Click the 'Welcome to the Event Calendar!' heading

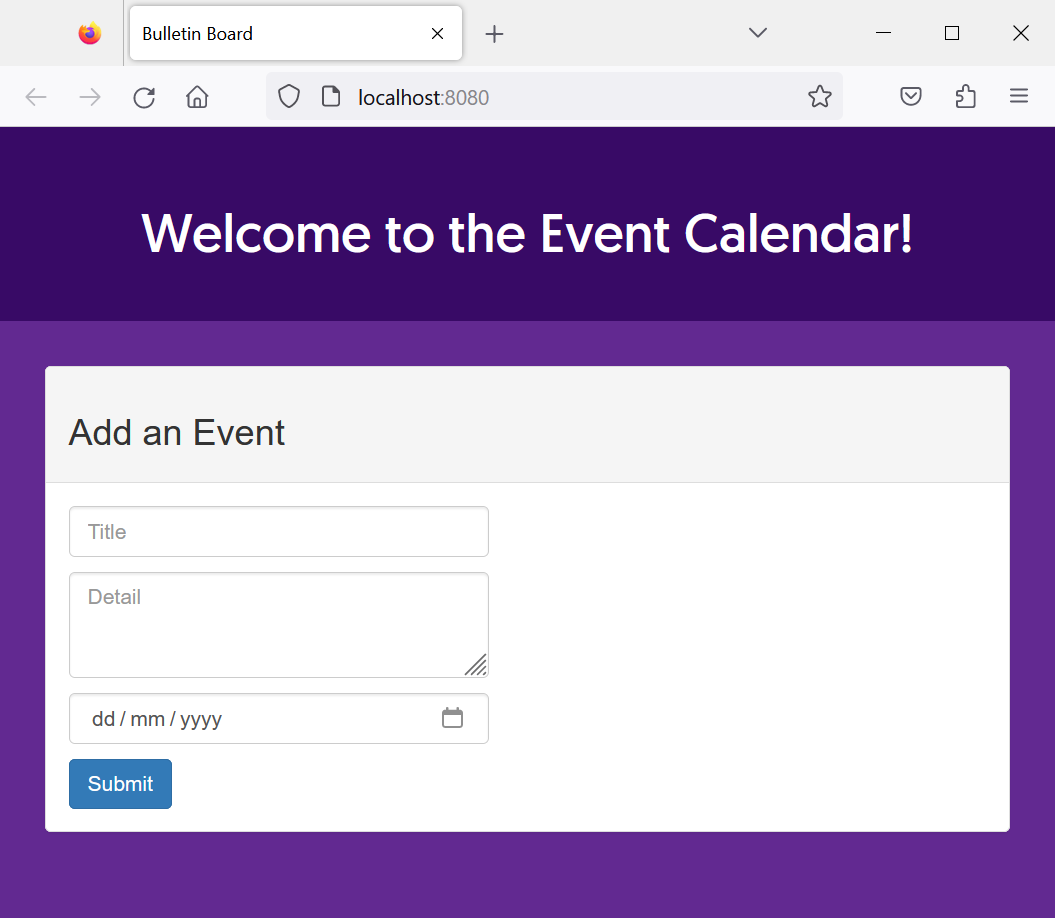click(x=527, y=234)
